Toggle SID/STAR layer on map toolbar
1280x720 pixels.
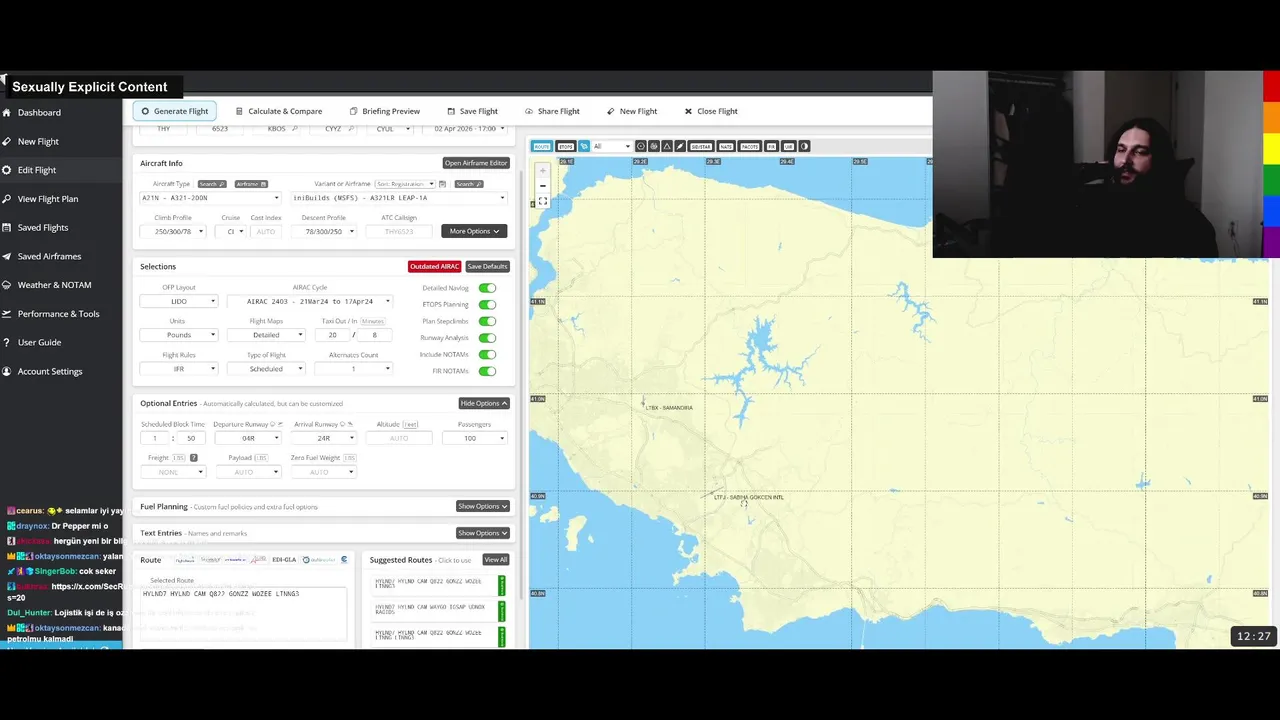(700, 146)
